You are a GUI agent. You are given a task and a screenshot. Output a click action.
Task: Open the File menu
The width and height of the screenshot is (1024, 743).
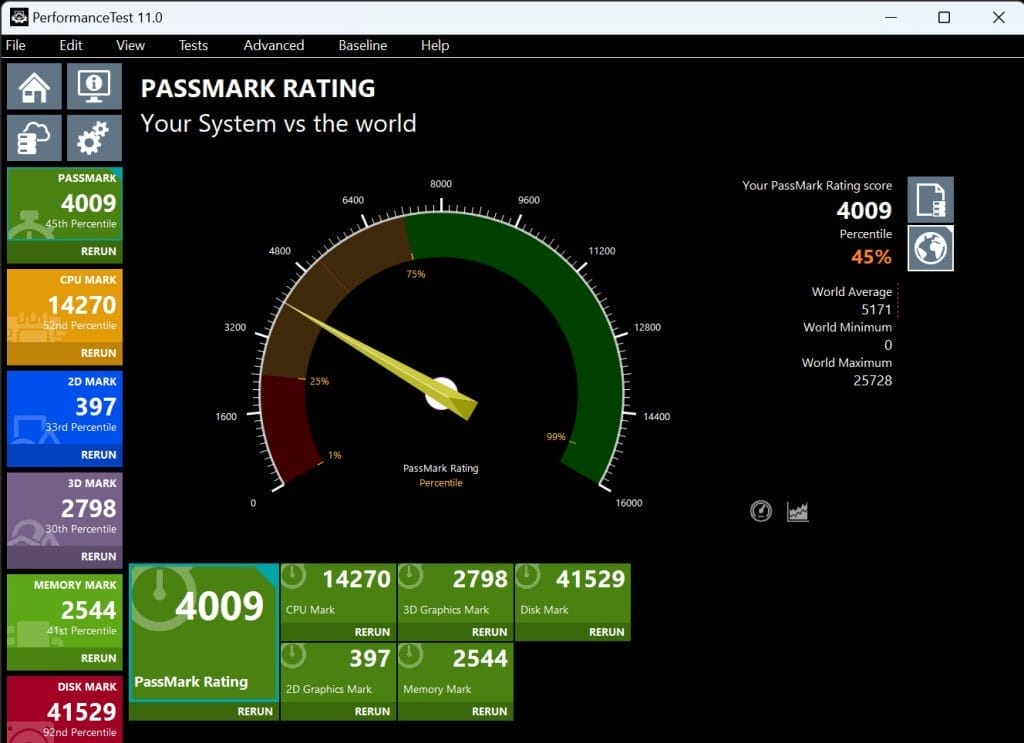coord(16,45)
